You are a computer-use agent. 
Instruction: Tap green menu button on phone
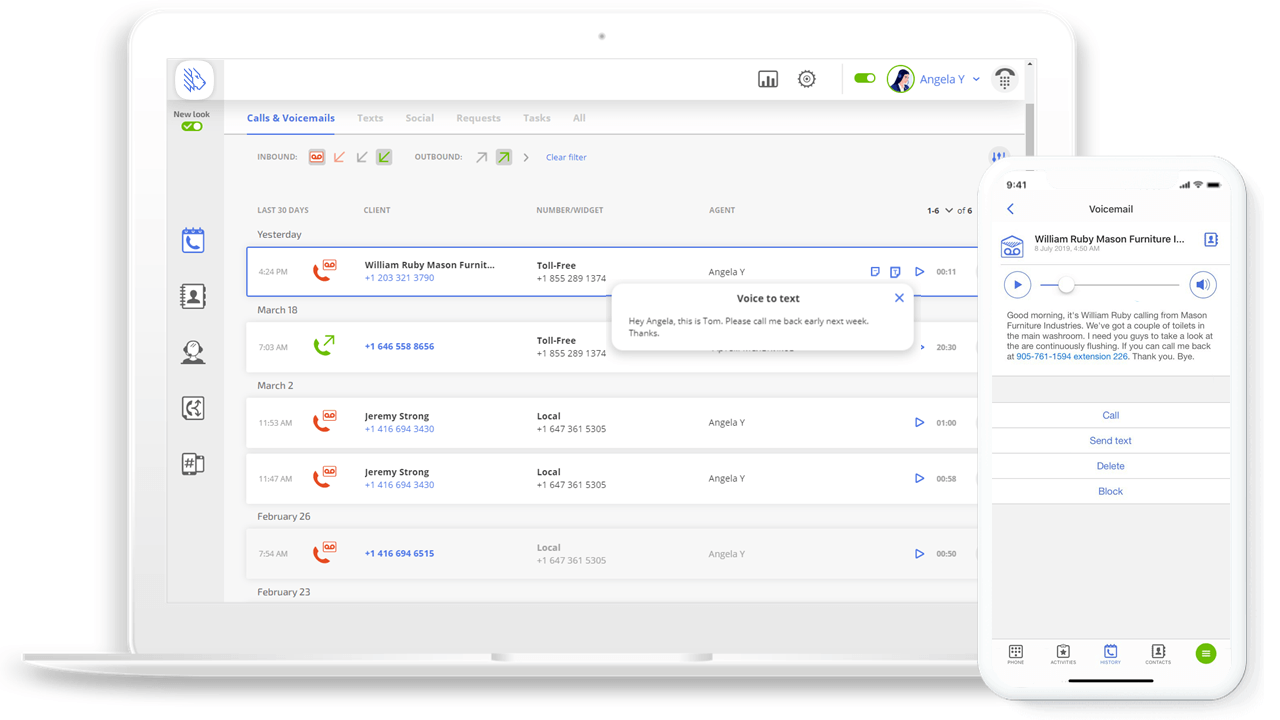tap(1206, 654)
